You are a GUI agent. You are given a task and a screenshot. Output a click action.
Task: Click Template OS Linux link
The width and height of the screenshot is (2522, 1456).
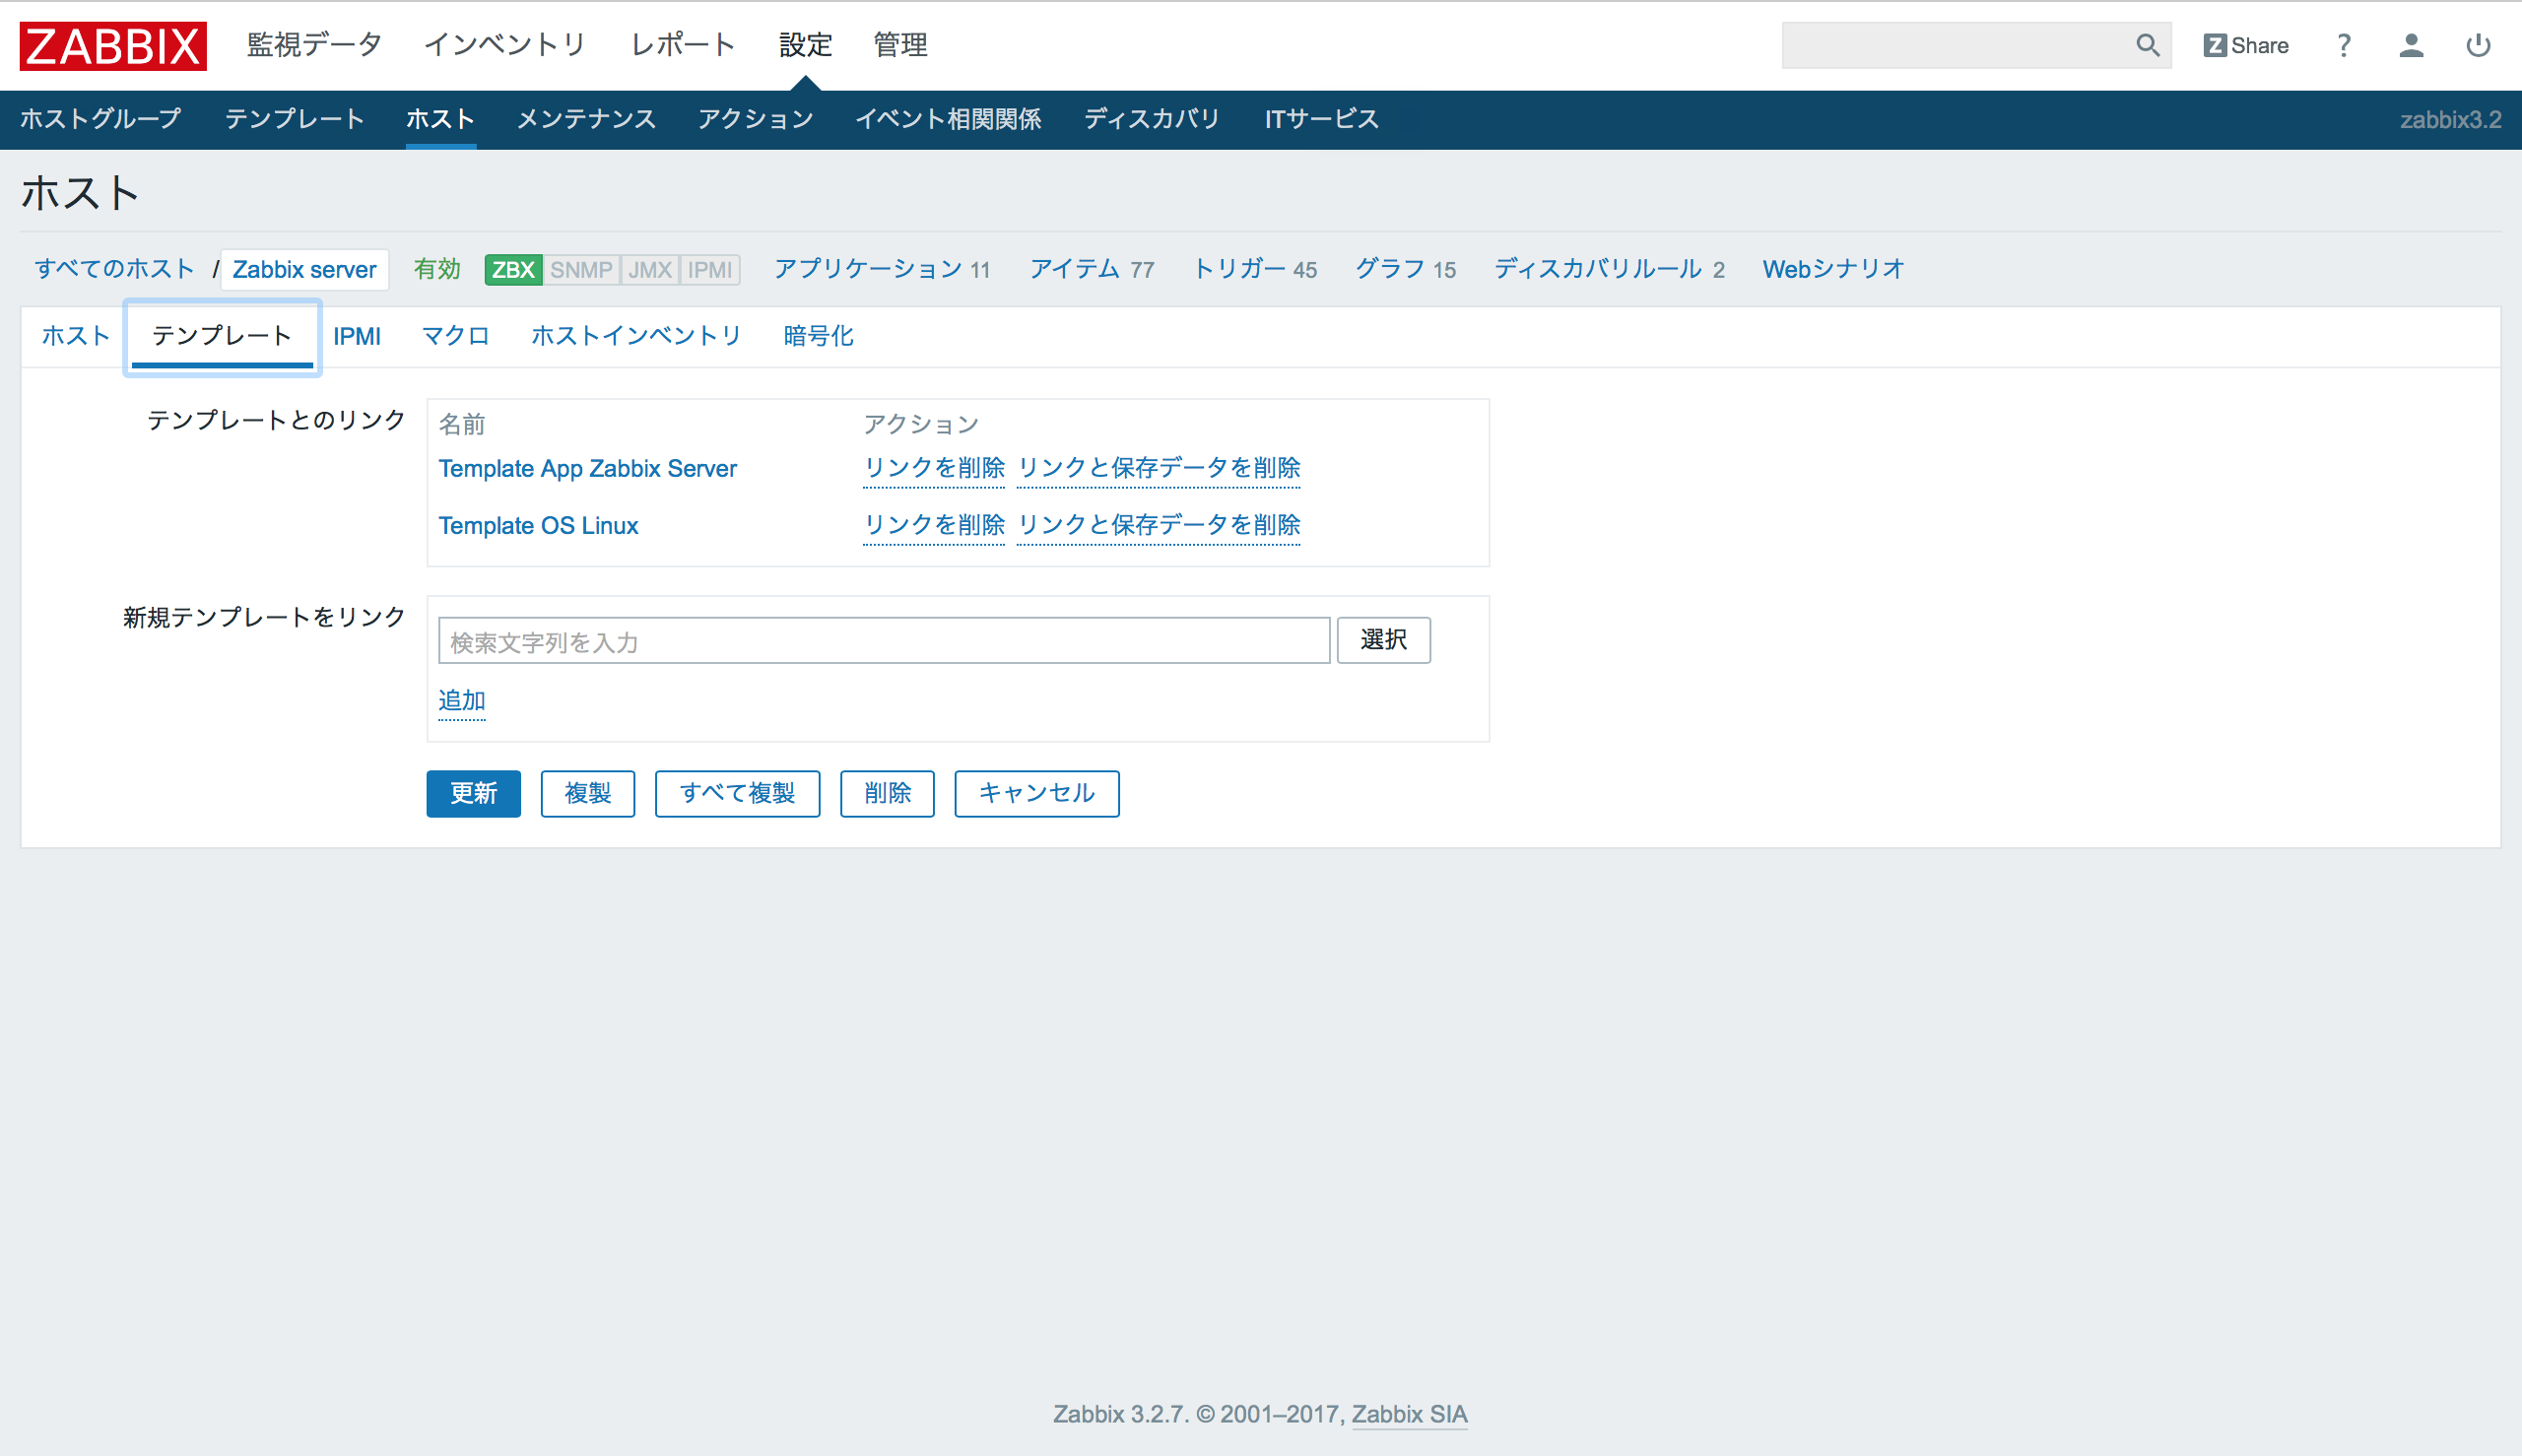537,525
